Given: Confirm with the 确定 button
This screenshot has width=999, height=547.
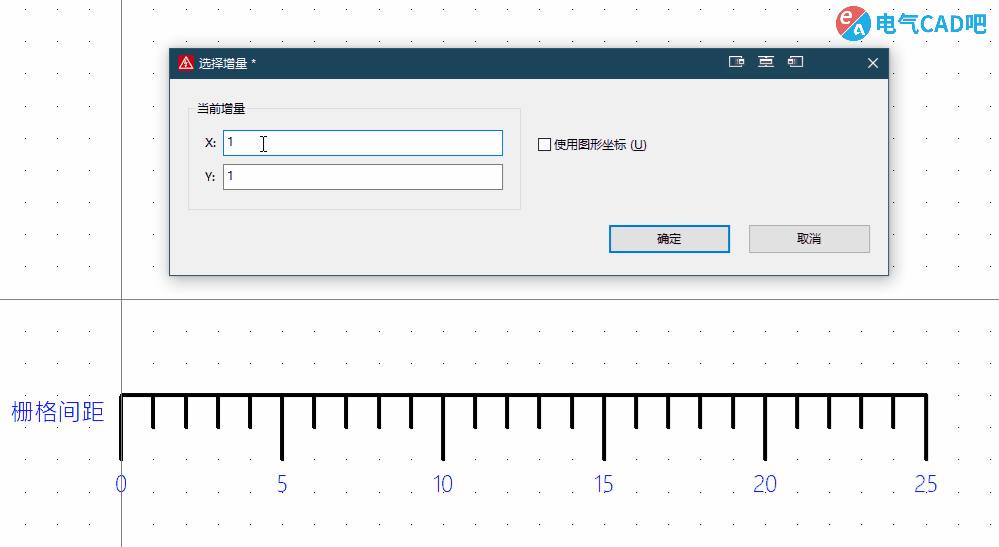Looking at the screenshot, I should tap(669, 239).
